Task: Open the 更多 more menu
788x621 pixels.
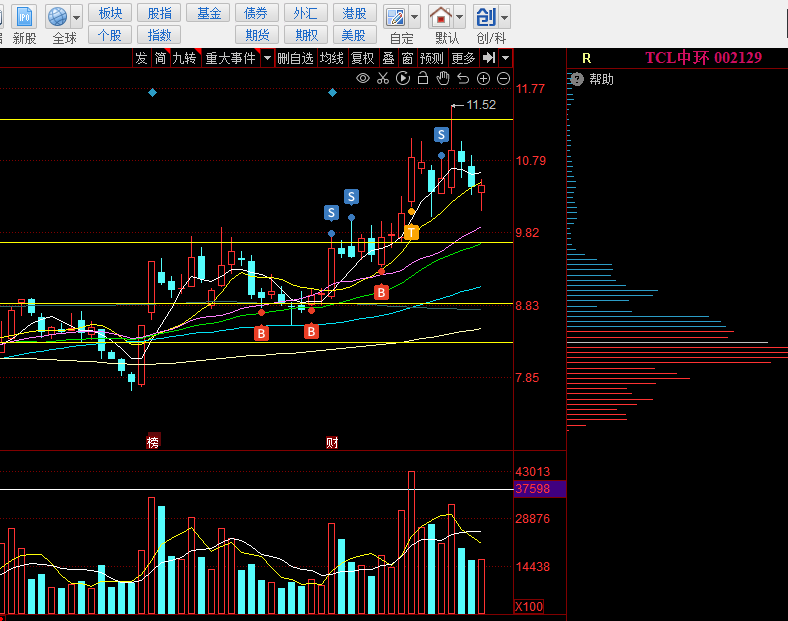Action: 463,58
